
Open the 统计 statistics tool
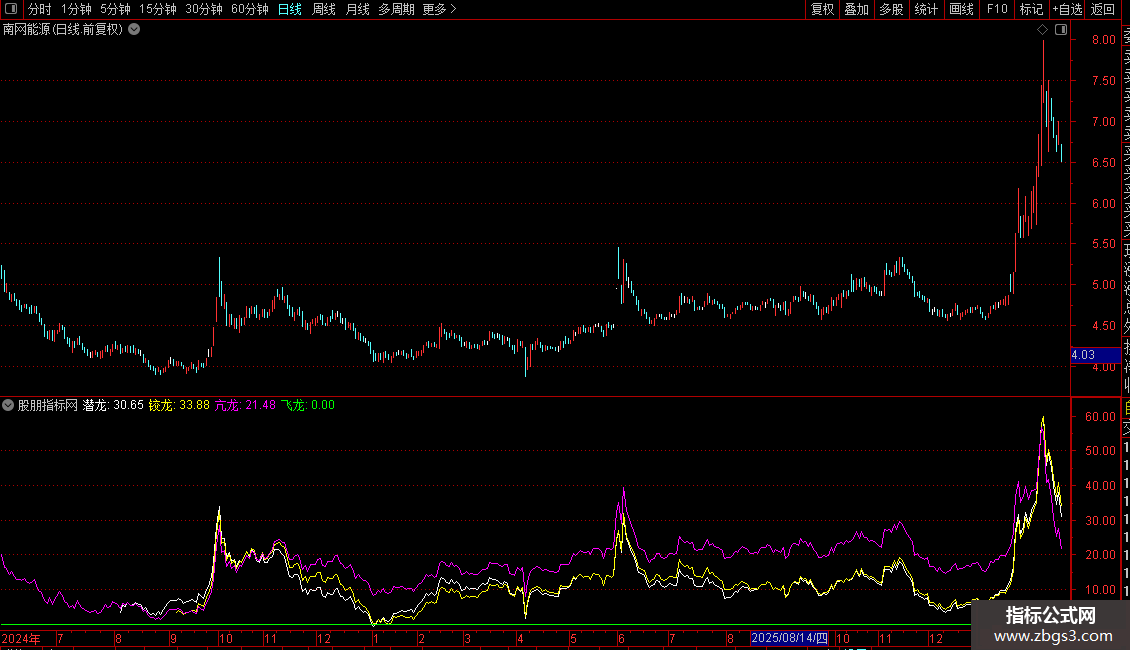926,9
